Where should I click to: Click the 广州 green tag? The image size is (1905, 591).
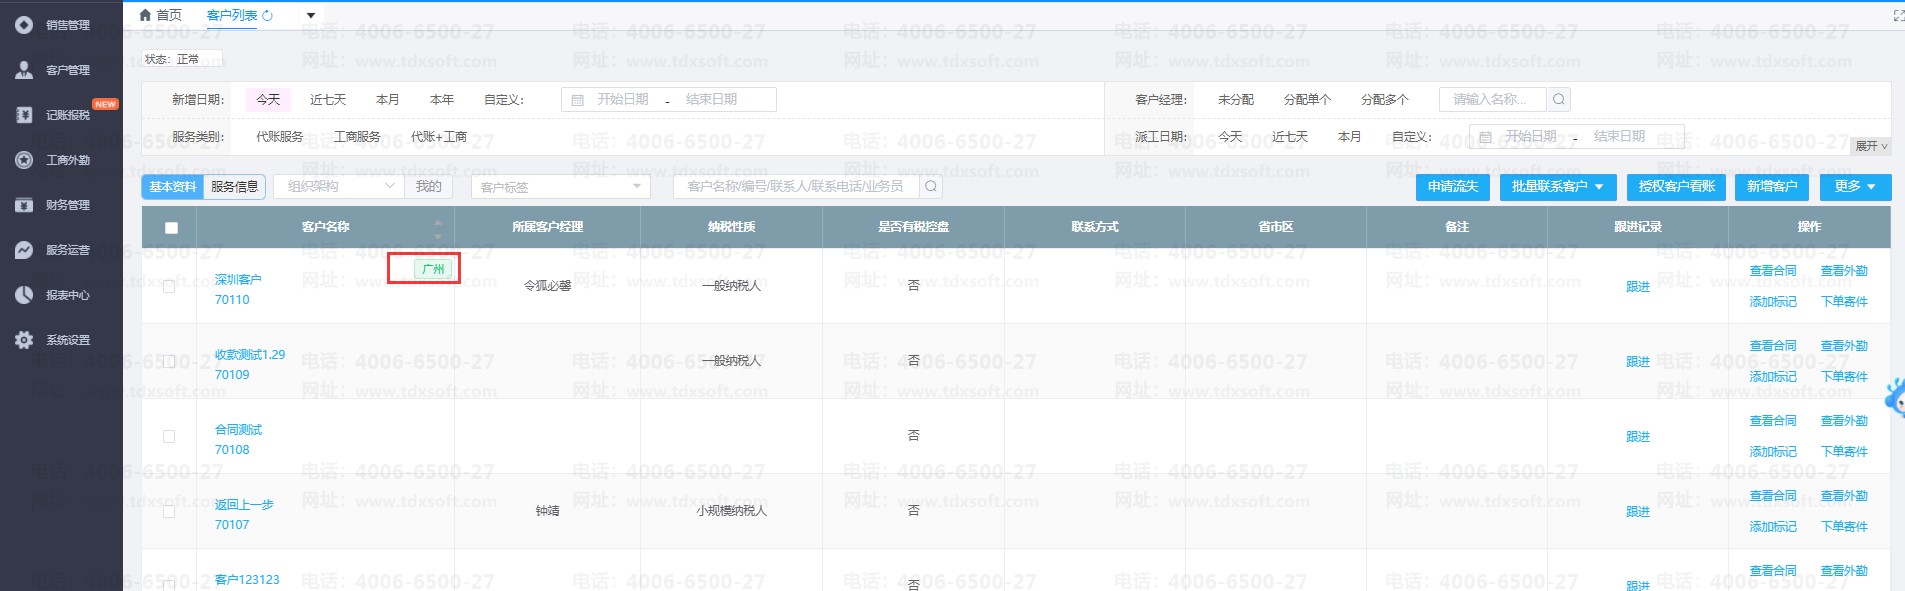[x=433, y=269]
